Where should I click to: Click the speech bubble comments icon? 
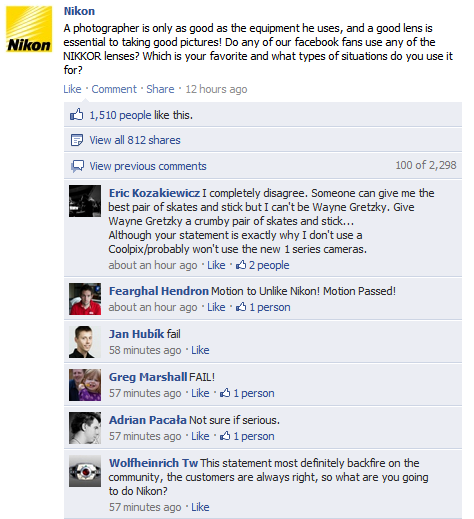coord(77,166)
